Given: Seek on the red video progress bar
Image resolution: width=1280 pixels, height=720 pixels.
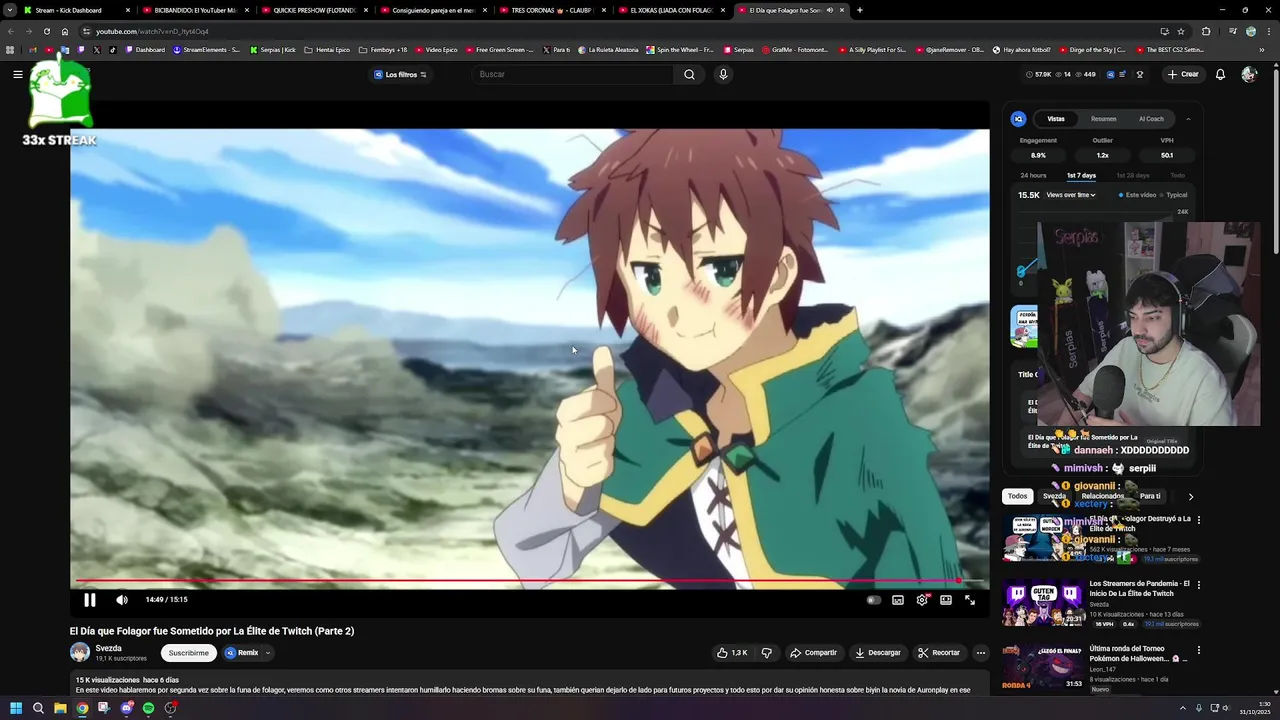Looking at the screenshot, I should coord(530,580).
